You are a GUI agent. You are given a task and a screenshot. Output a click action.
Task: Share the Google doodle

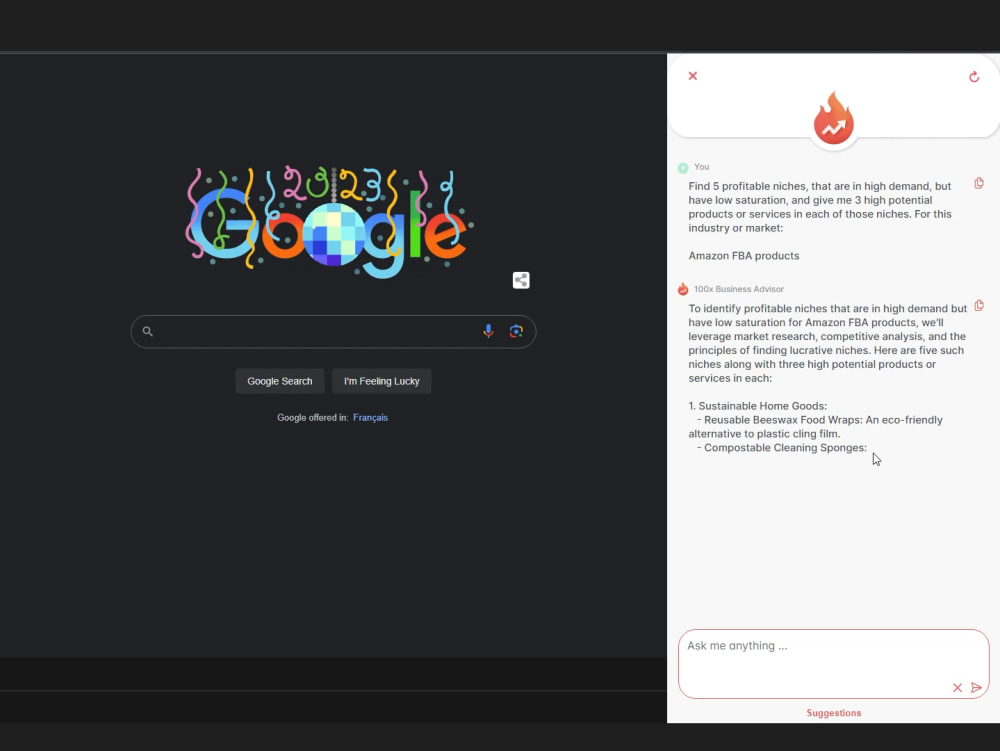click(x=521, y=280)
